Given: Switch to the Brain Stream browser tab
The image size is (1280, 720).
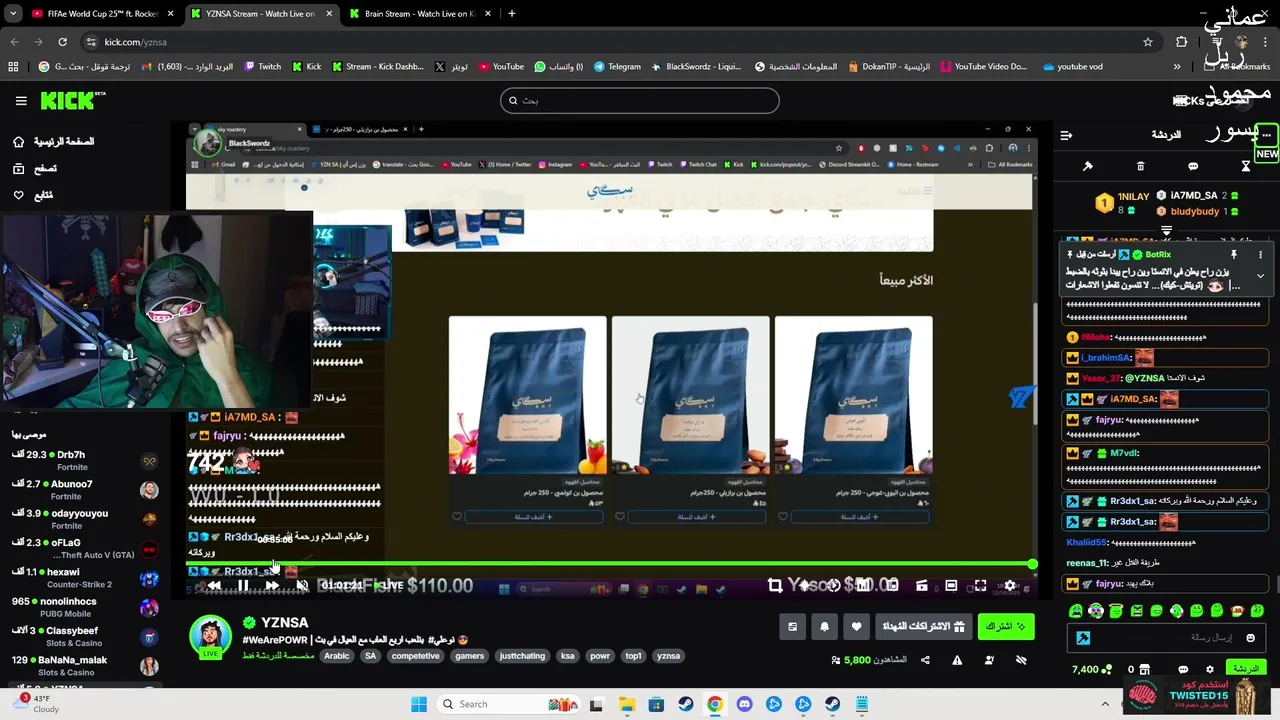Looking at the screenshot, I should pos(418,14).
